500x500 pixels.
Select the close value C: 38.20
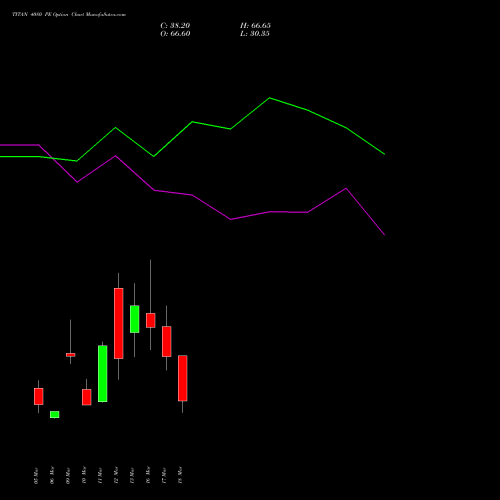coord(175,26)
